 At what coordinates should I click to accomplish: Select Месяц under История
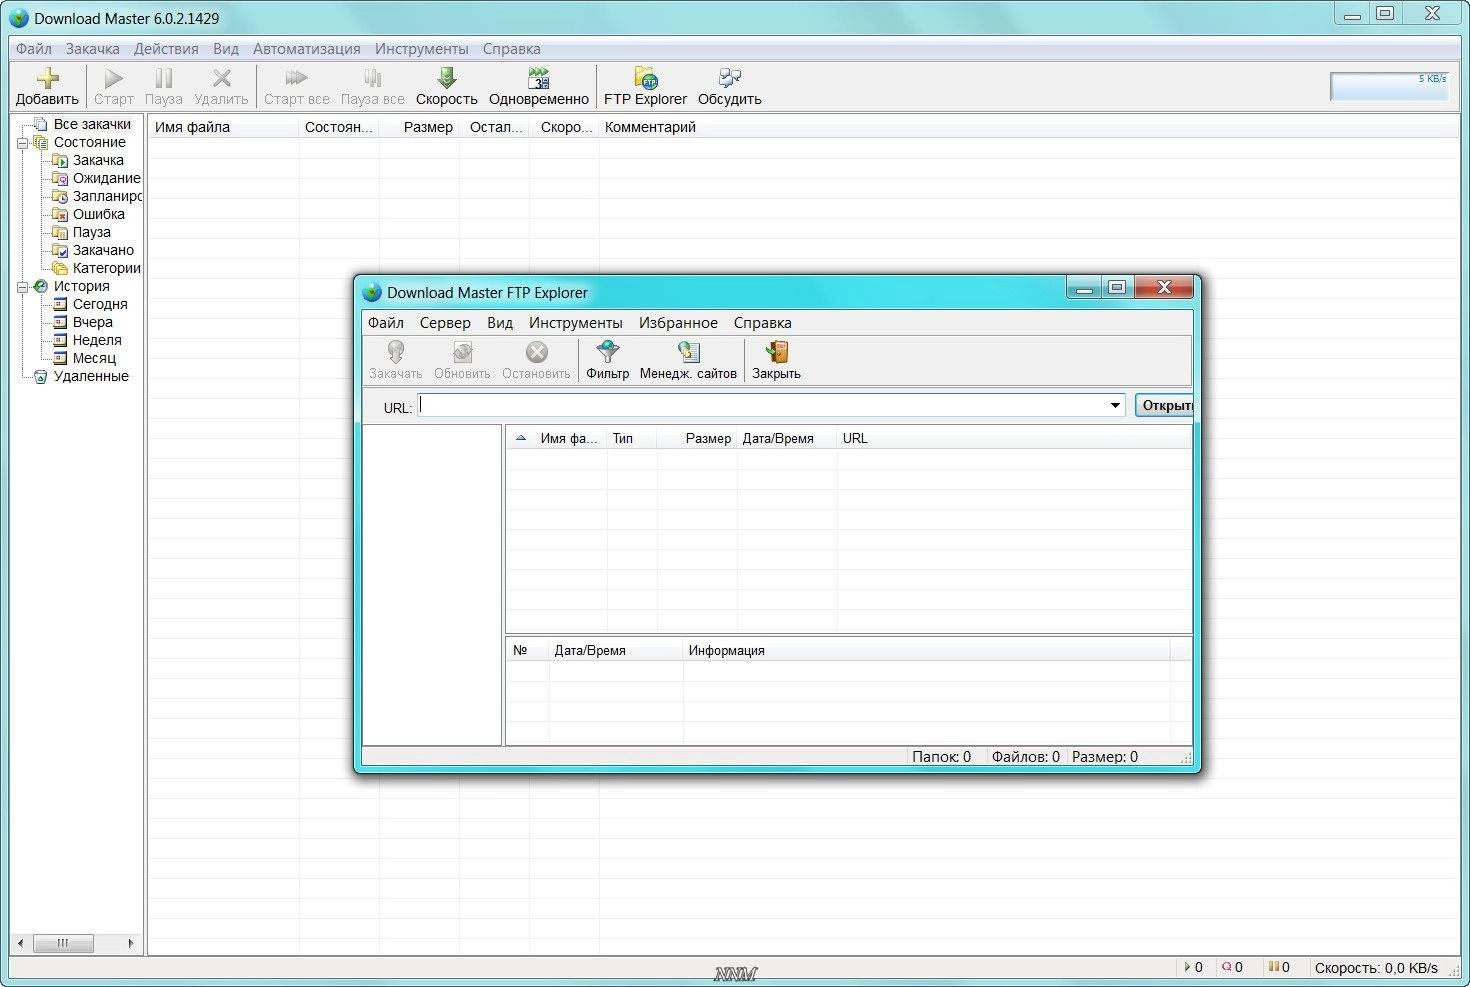[x=94, y=358]
